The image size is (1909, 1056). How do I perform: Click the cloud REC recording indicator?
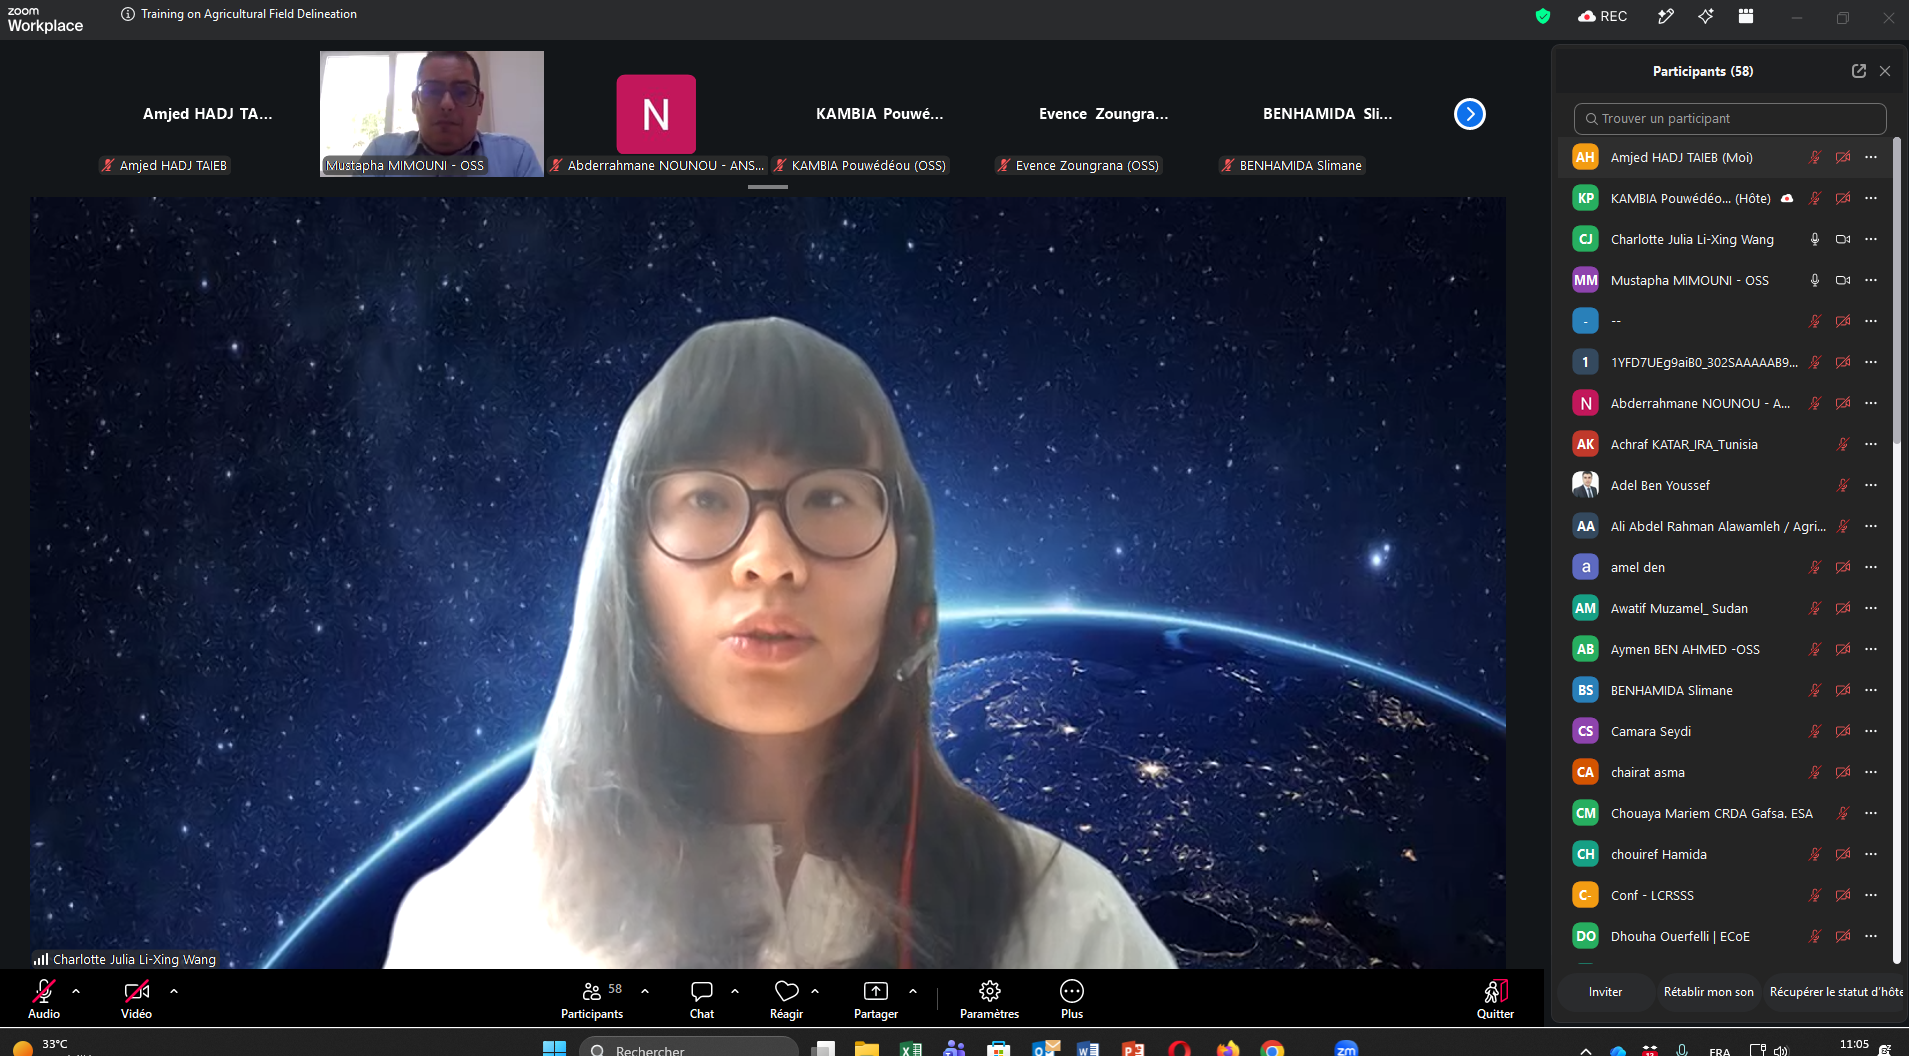[x=1602, y=16]
